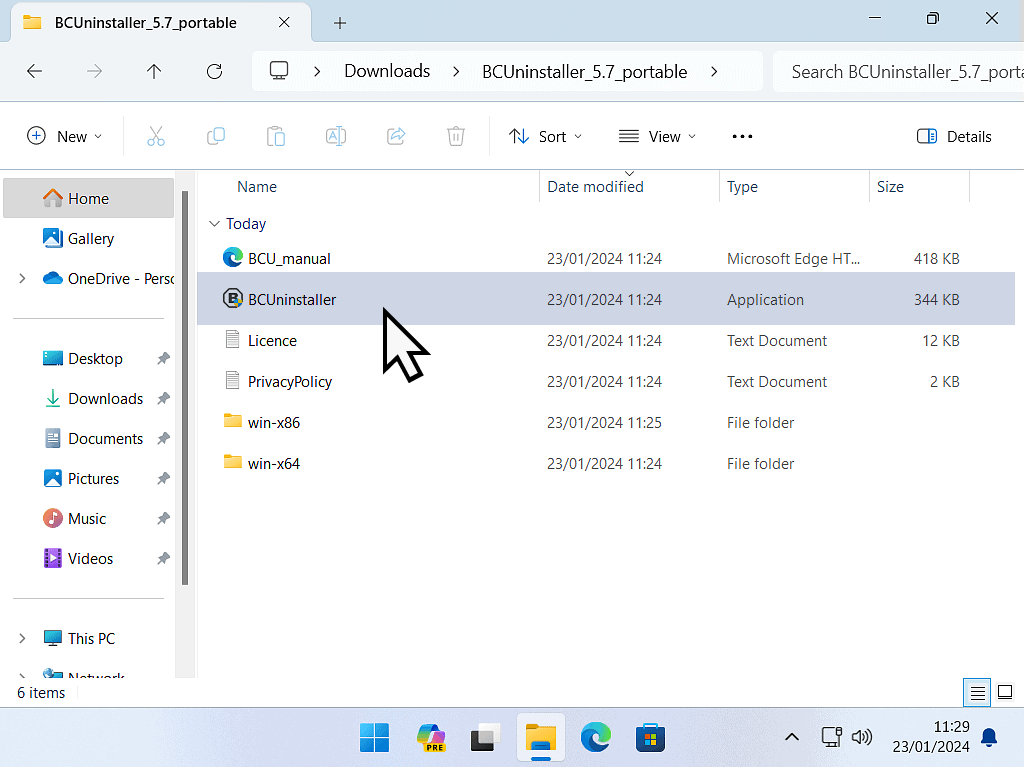The image size is (1024, 767).
Task: Collapse the Today group
Action: (x=212, y=224)
